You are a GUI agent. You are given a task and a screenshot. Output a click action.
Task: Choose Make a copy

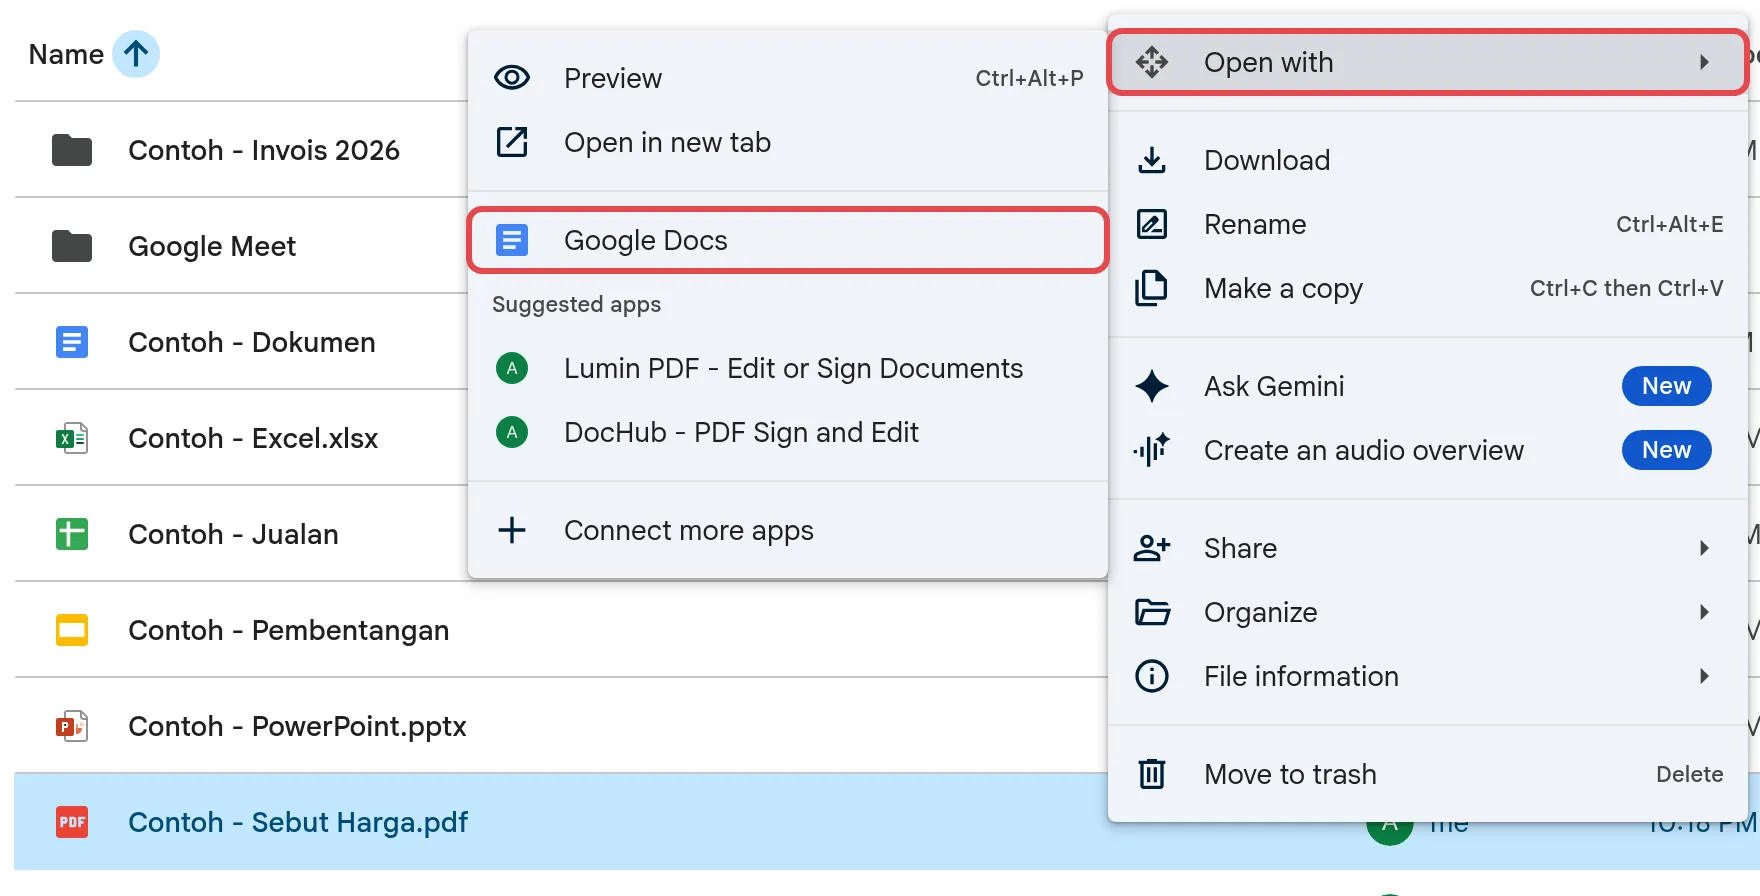tap(1428, 288)
